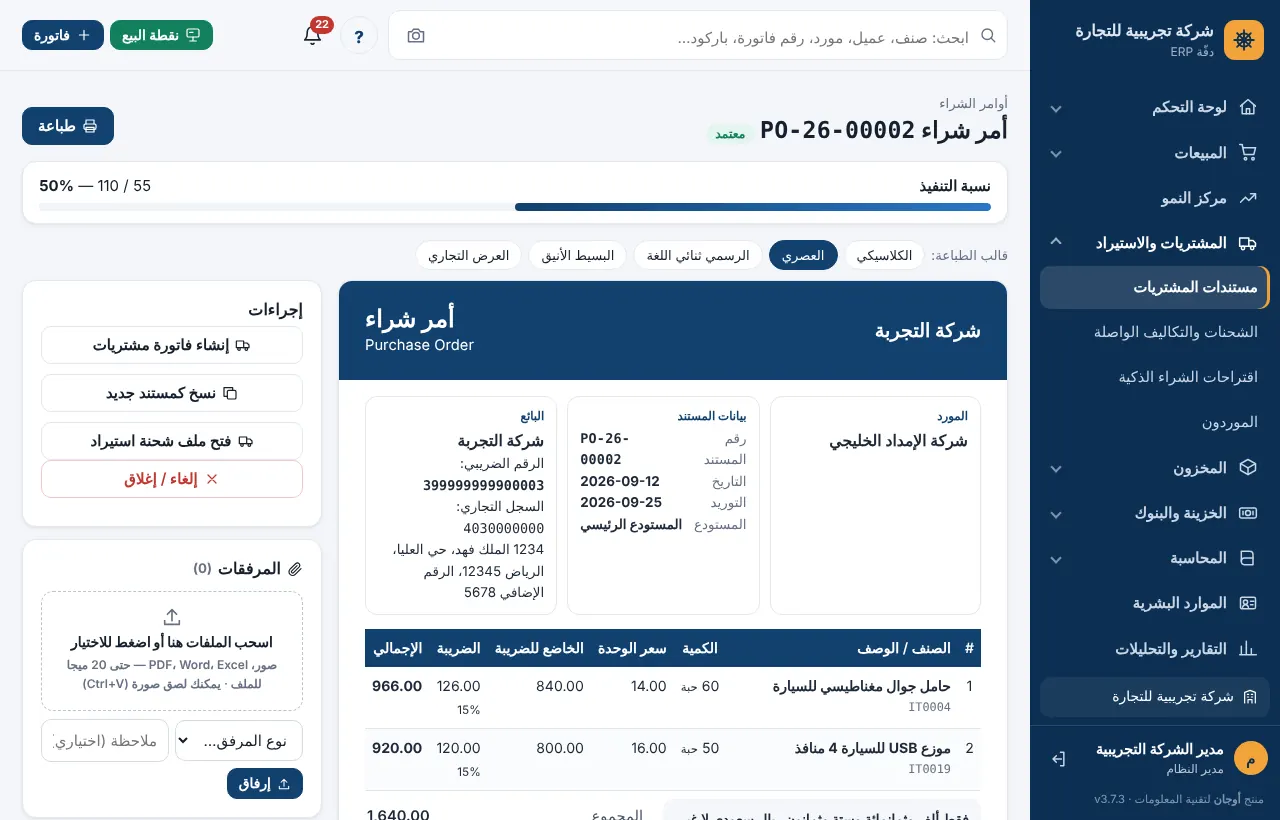Click the شركة تجريبية للتجارة company switcher
The image size is (1280, 820).
[x=1155, y=697]
